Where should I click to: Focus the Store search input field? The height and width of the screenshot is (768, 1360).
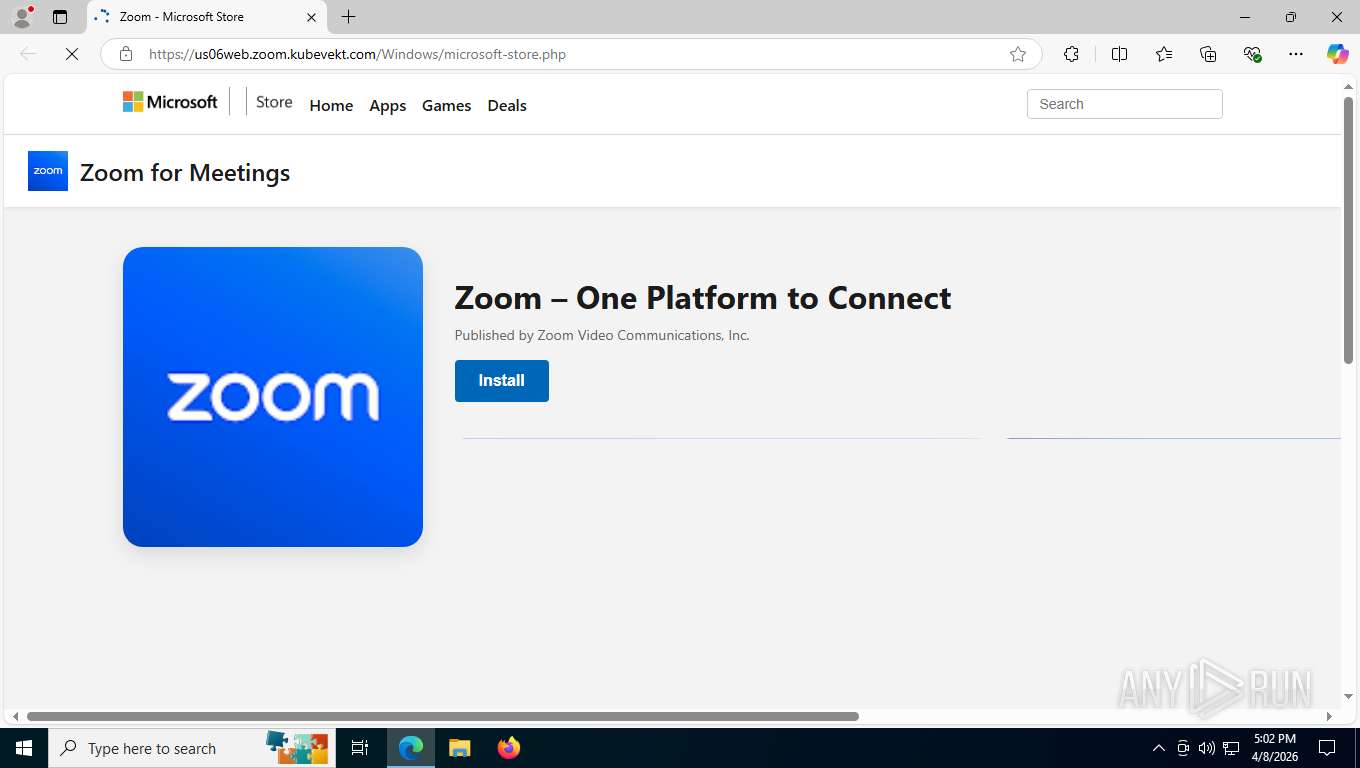click(x=1124, y=104)
